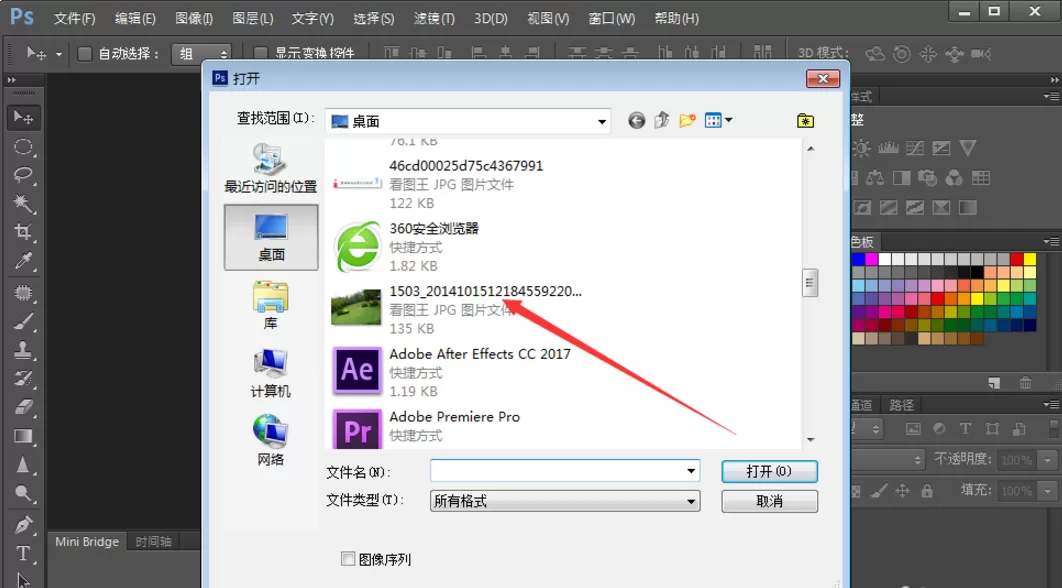Open the tool preset picker arrow

59,54
